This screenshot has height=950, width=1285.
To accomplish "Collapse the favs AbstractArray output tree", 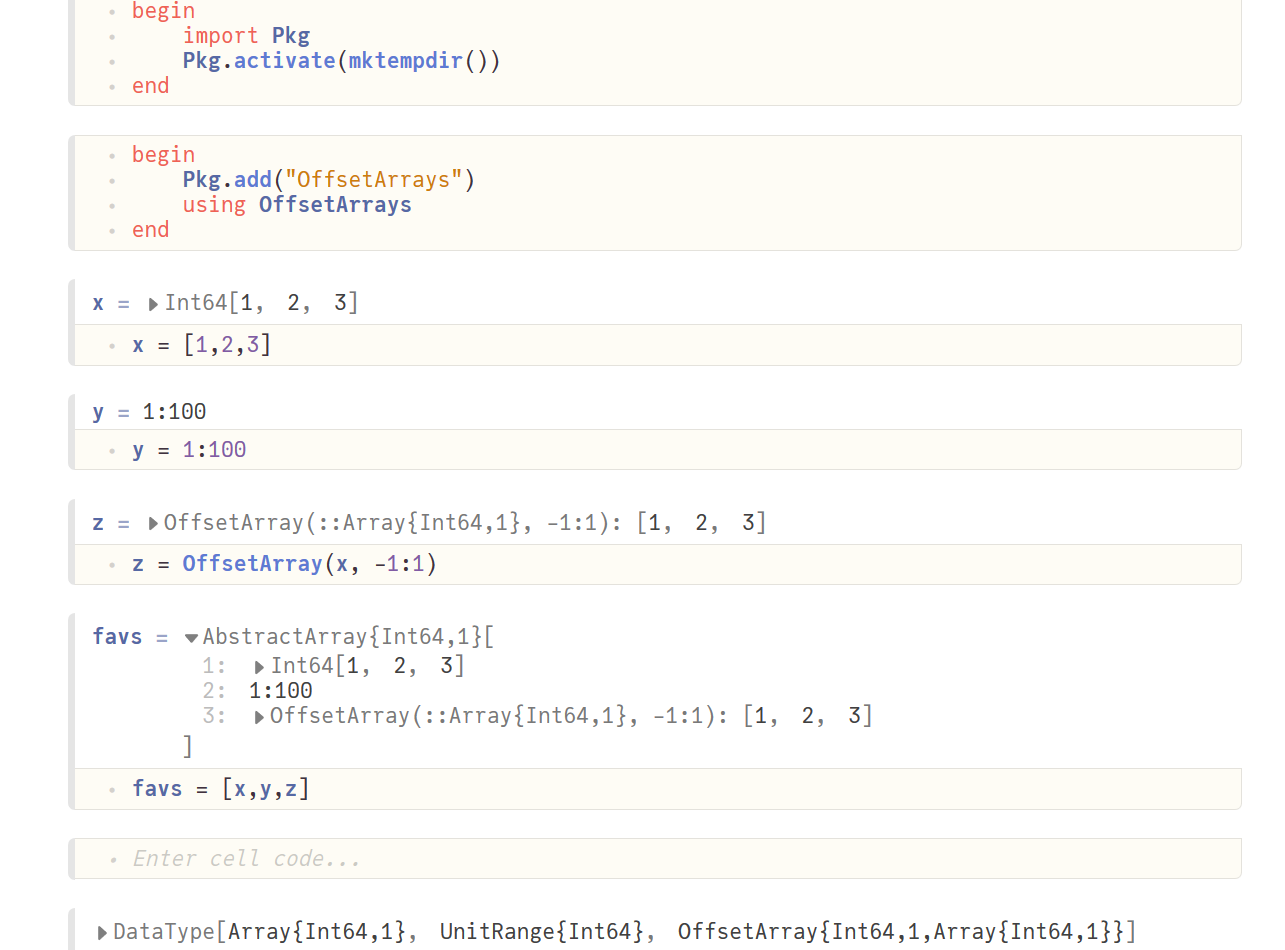I will (x=191, y=638).
